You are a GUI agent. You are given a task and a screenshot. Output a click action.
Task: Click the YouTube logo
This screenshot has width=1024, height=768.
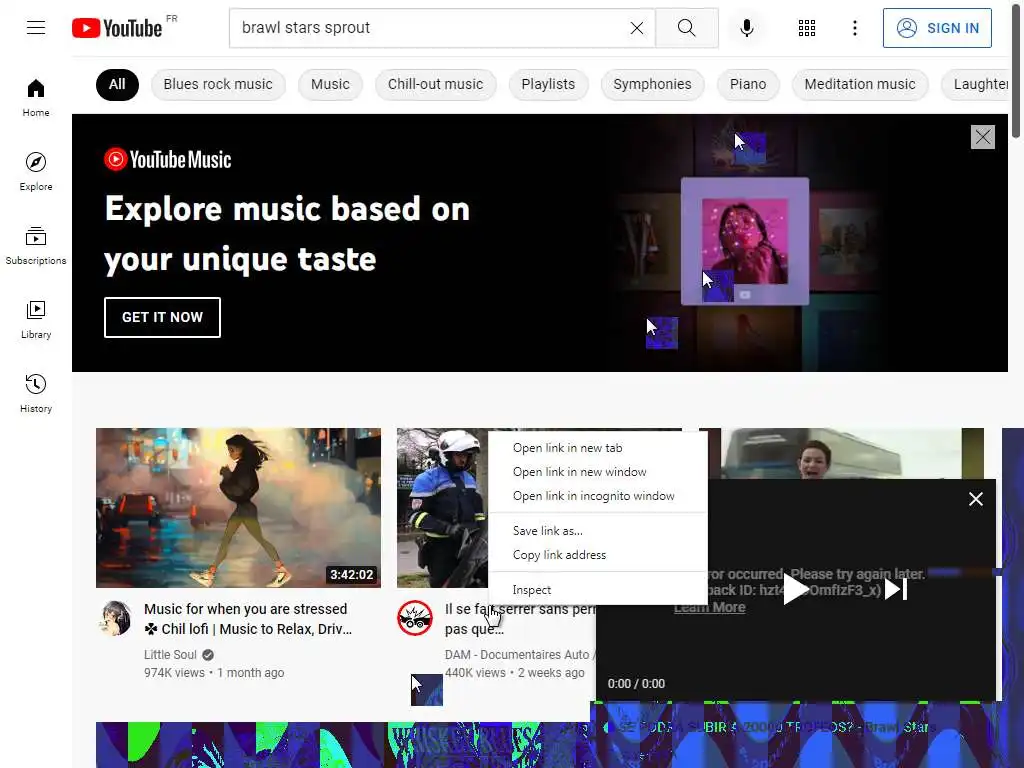(118, 28)
